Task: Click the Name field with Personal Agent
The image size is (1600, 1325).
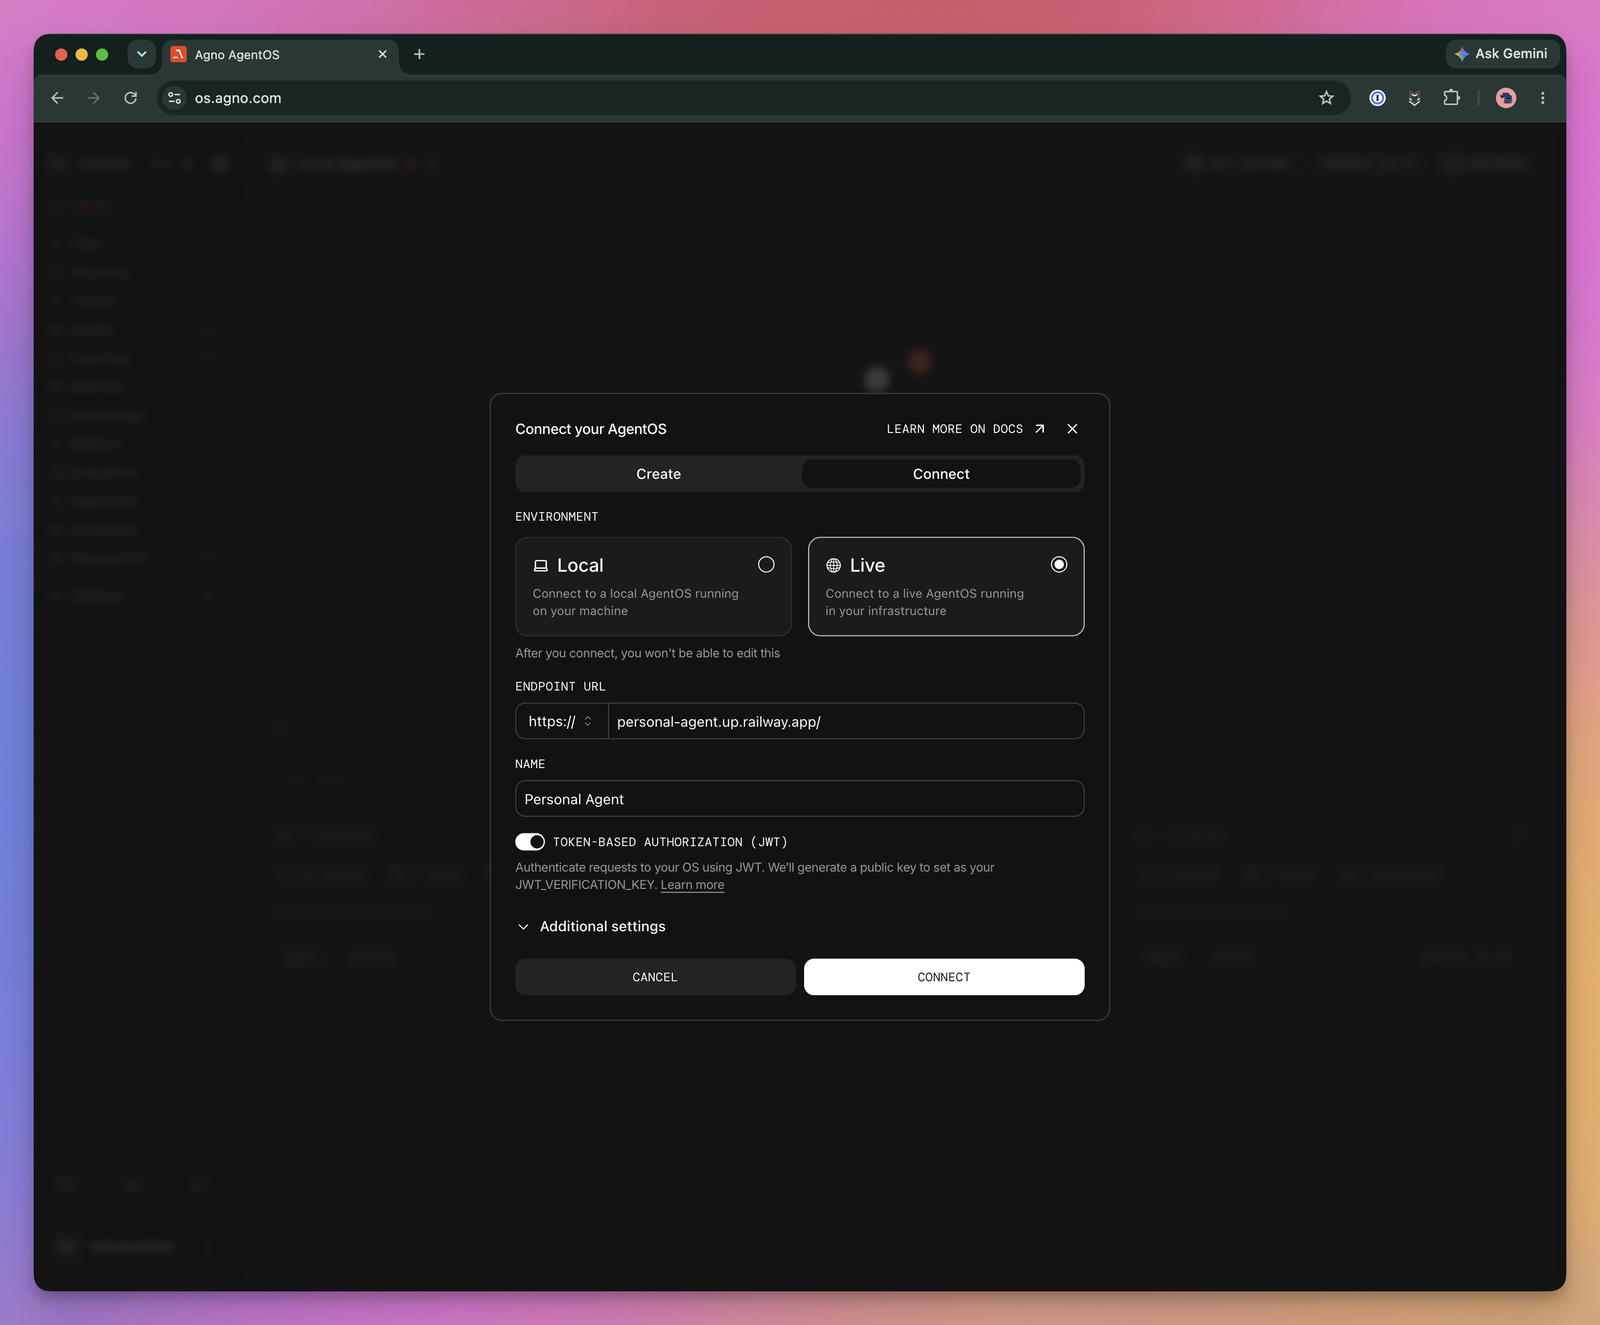Action: pos(800,799)
